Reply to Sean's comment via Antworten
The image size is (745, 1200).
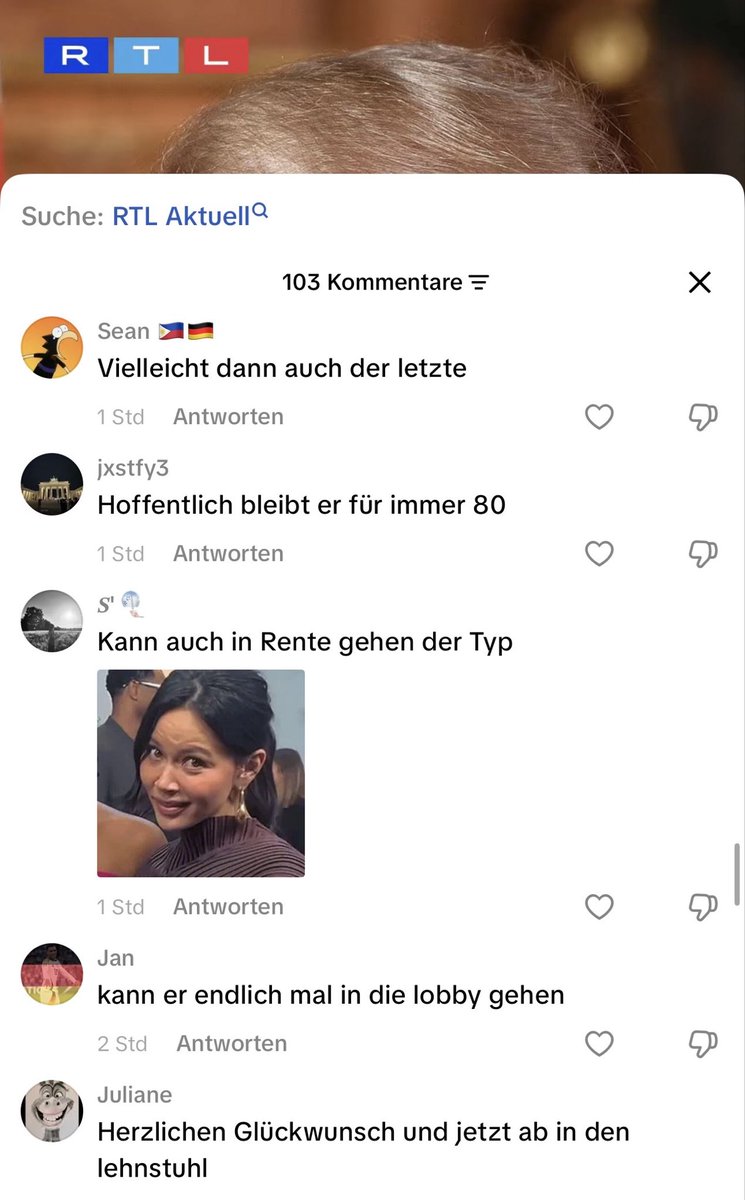pyautogui.click(x=228, y=417)
